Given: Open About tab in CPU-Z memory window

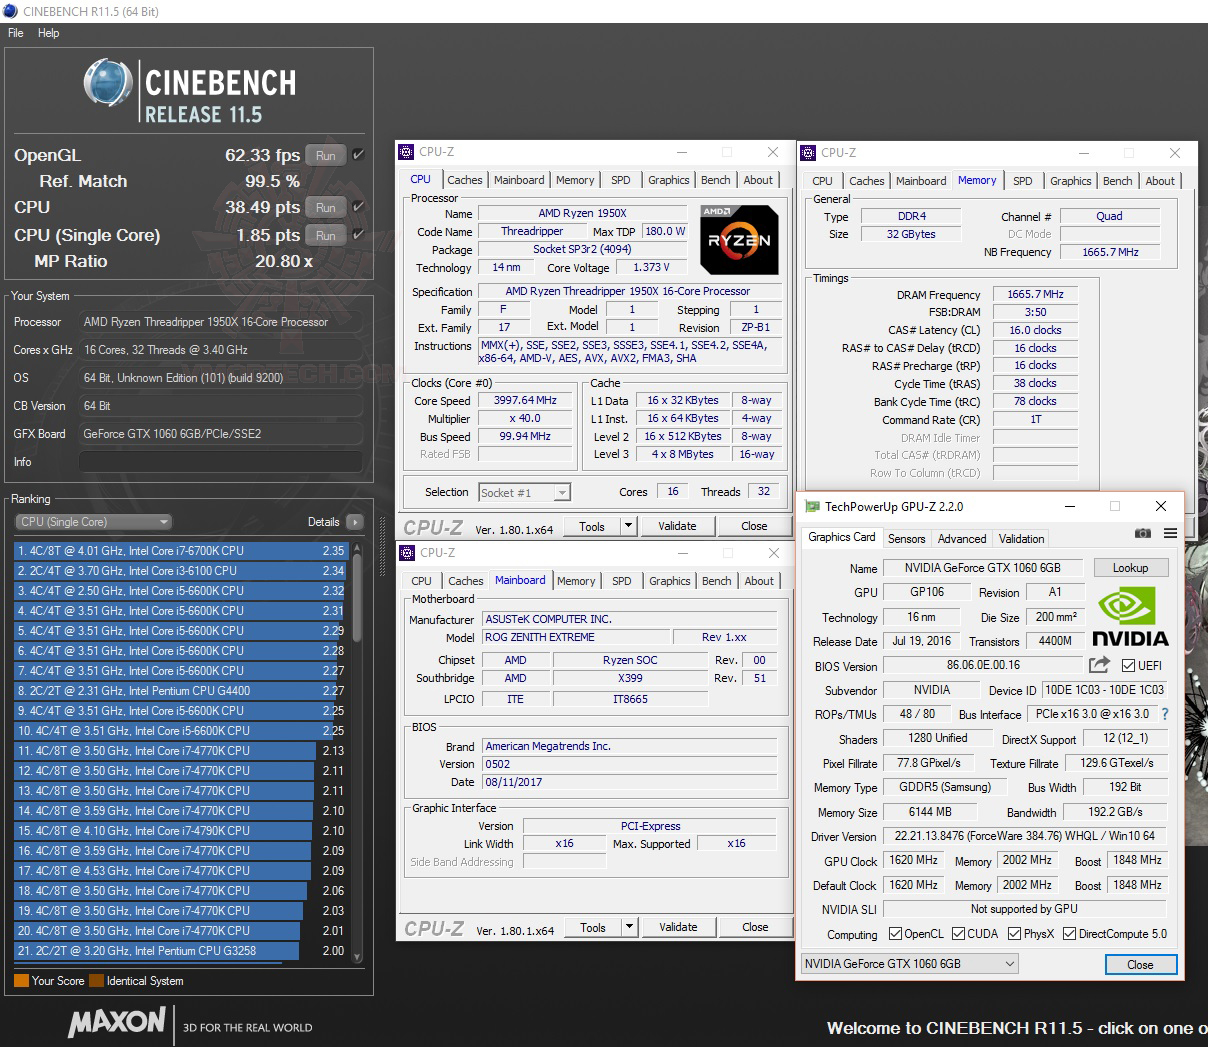Looking at the screenshot, I should tap(1160, 181).
